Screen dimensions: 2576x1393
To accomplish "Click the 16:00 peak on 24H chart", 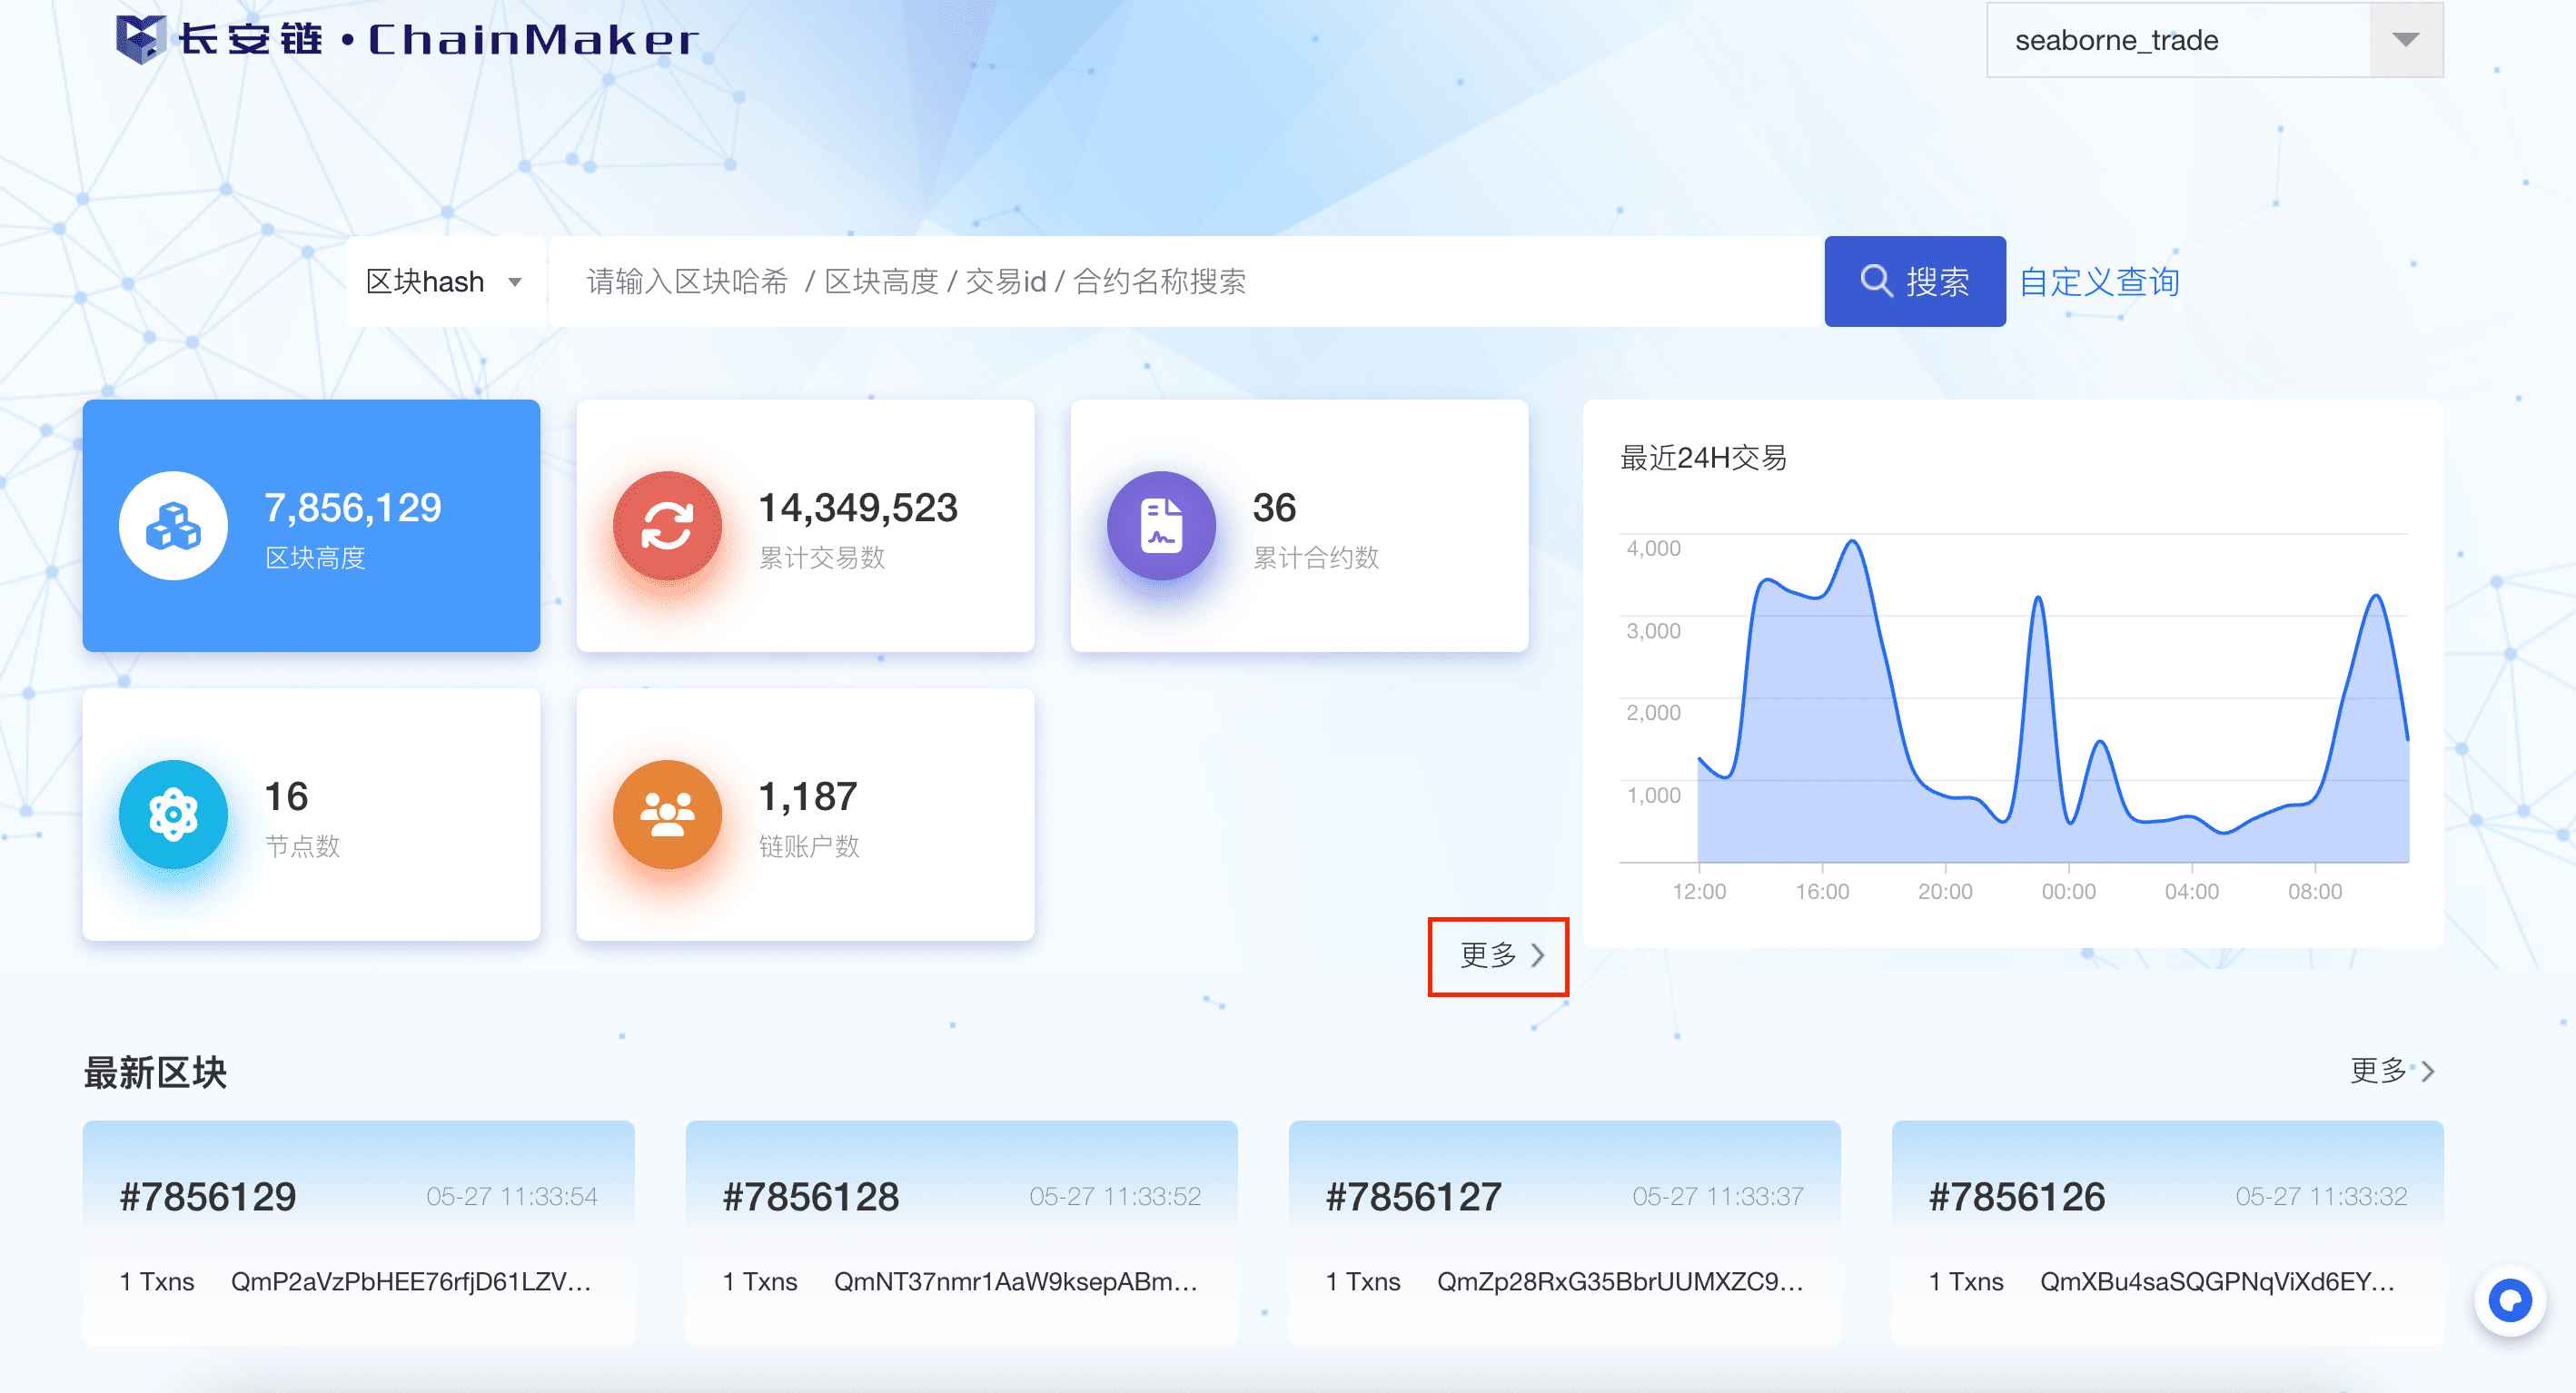I will point(1852,543).
